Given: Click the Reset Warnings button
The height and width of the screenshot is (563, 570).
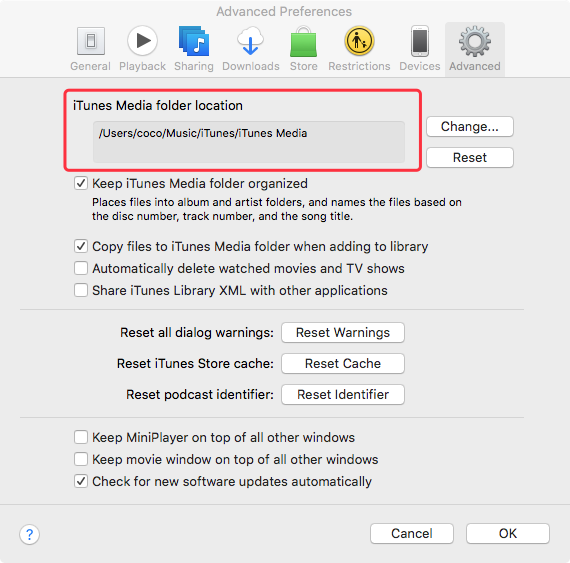Looking at the screenshot, I should (x=343, y=333).
